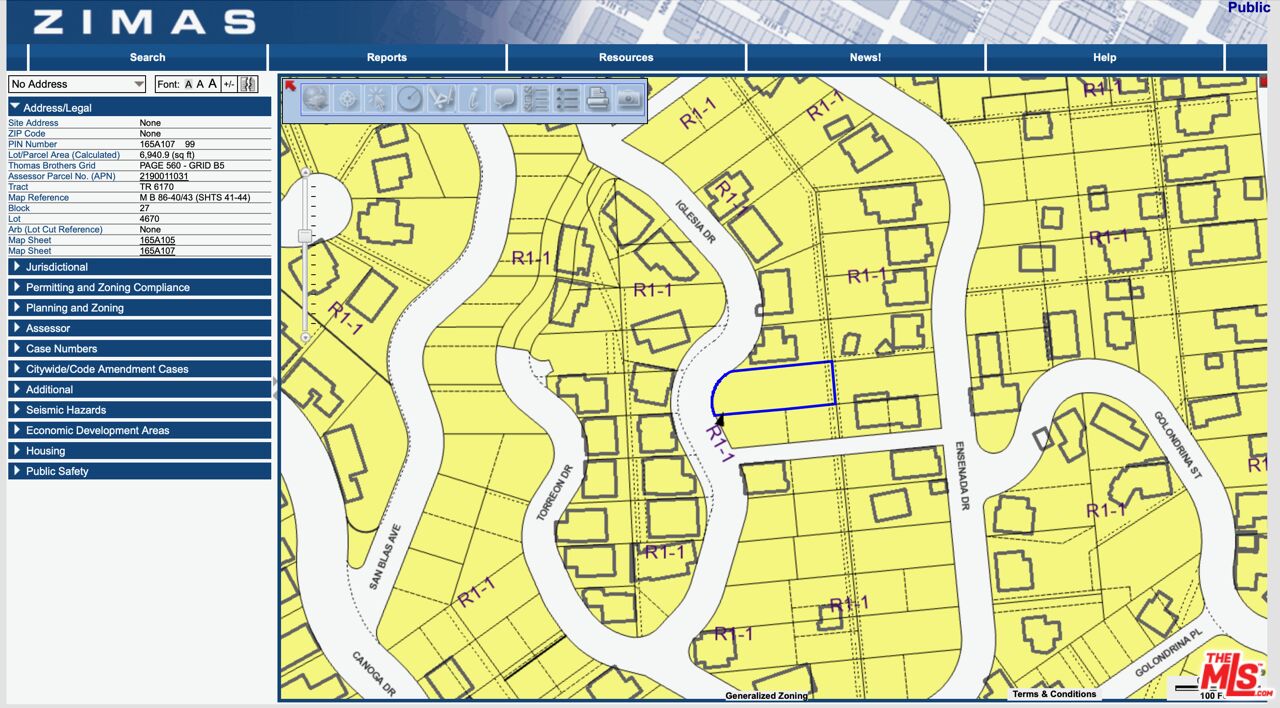The height and width of the screenshot is (708, 1280).
Task: Open the checklist layers icon
Action: tap(535, 98)
